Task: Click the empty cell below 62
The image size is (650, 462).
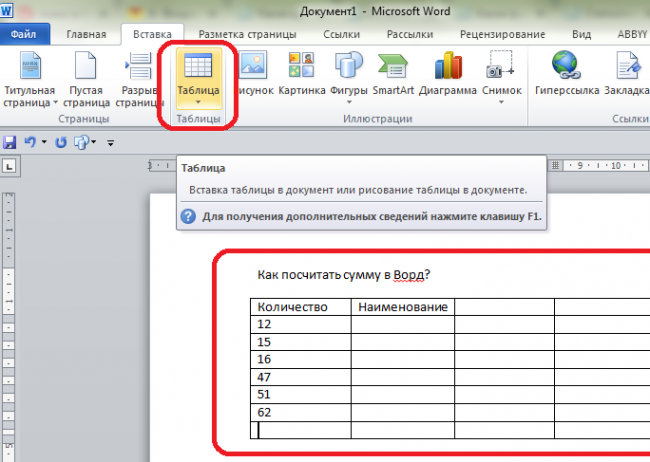Action: click(x=301, y=430)
